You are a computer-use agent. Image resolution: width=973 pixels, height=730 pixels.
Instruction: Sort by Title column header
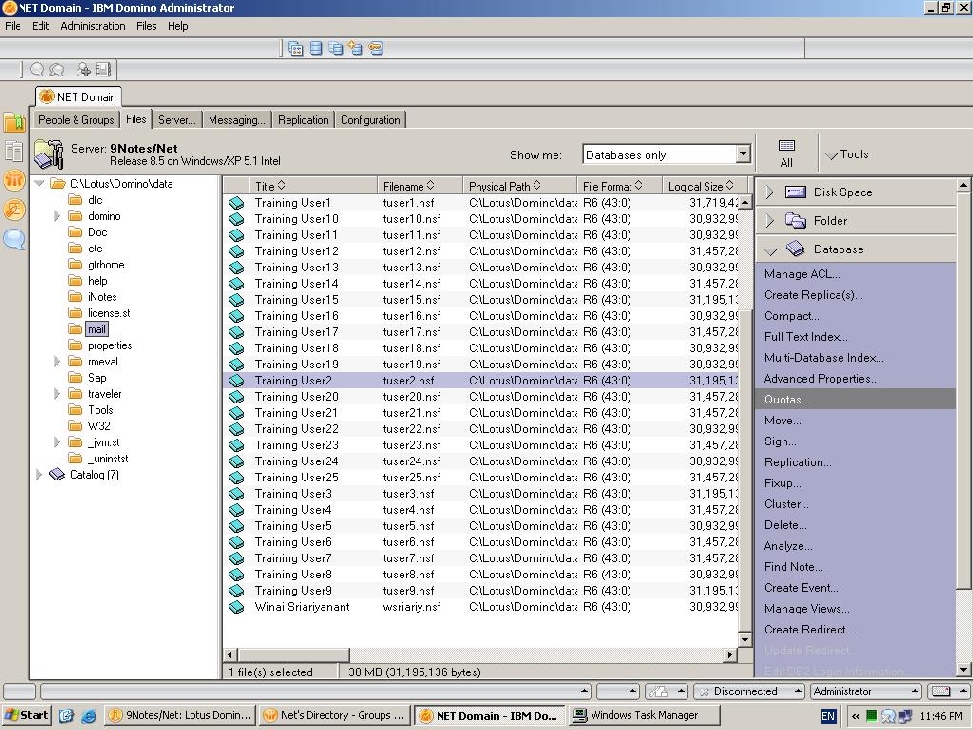[x=315, y=186]
